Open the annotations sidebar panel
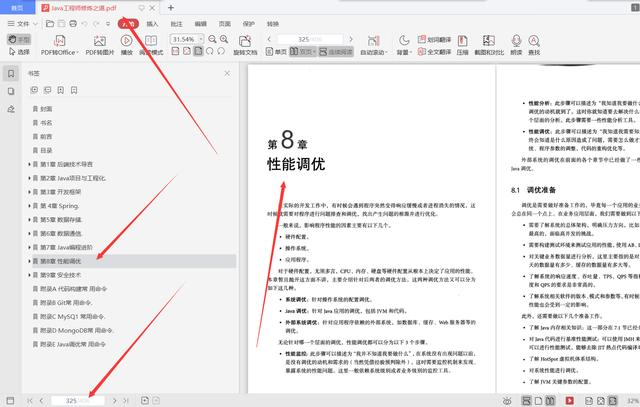The width and height of the screenshot is (640, 407). [11, 109]
